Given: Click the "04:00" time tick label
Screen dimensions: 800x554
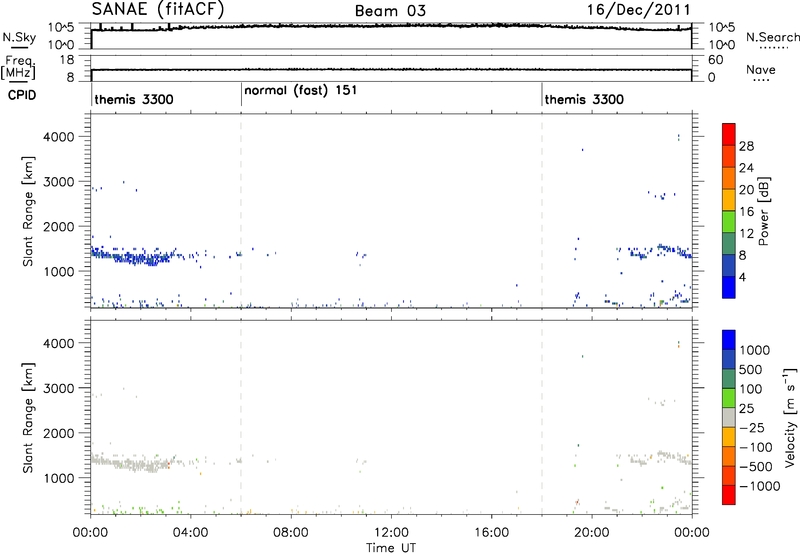Looking at the screenshot, I should coord(190,533).
